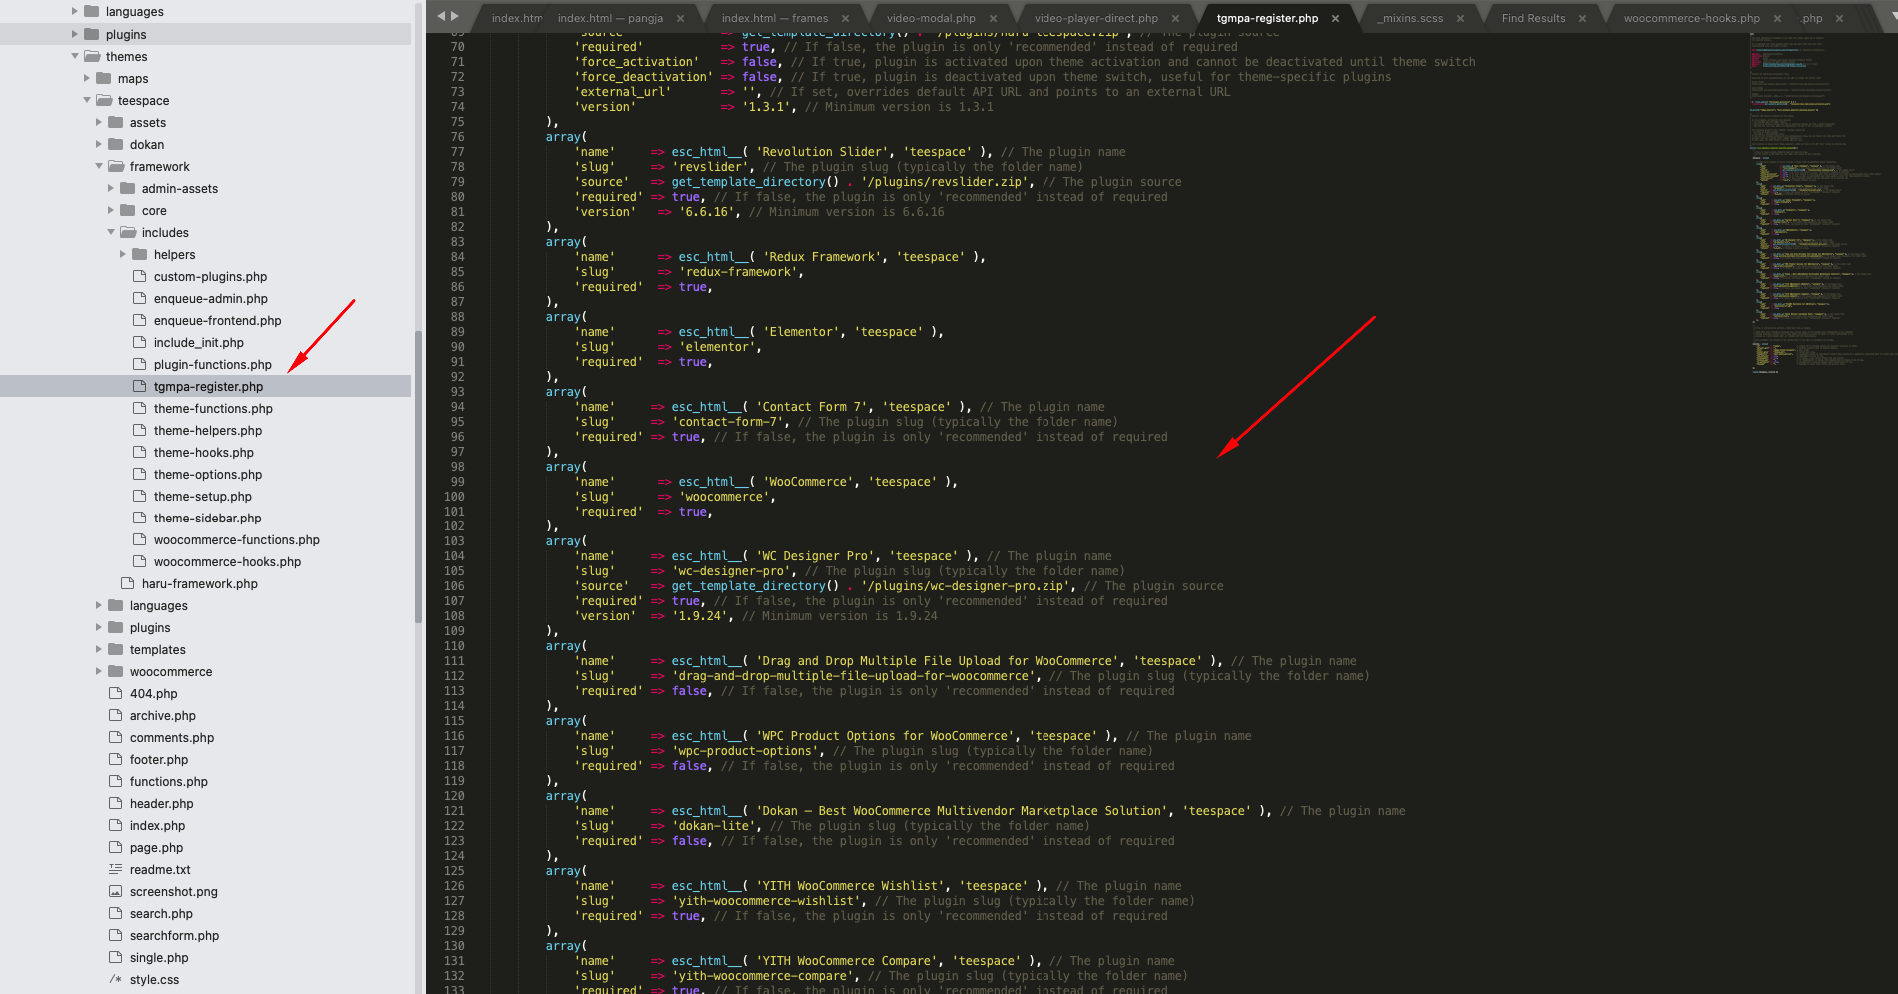Image resolution: width=1898 pixels, height=994 pixels.
Task: Open footer.php in the sidebar
Action: pos(159,760)
